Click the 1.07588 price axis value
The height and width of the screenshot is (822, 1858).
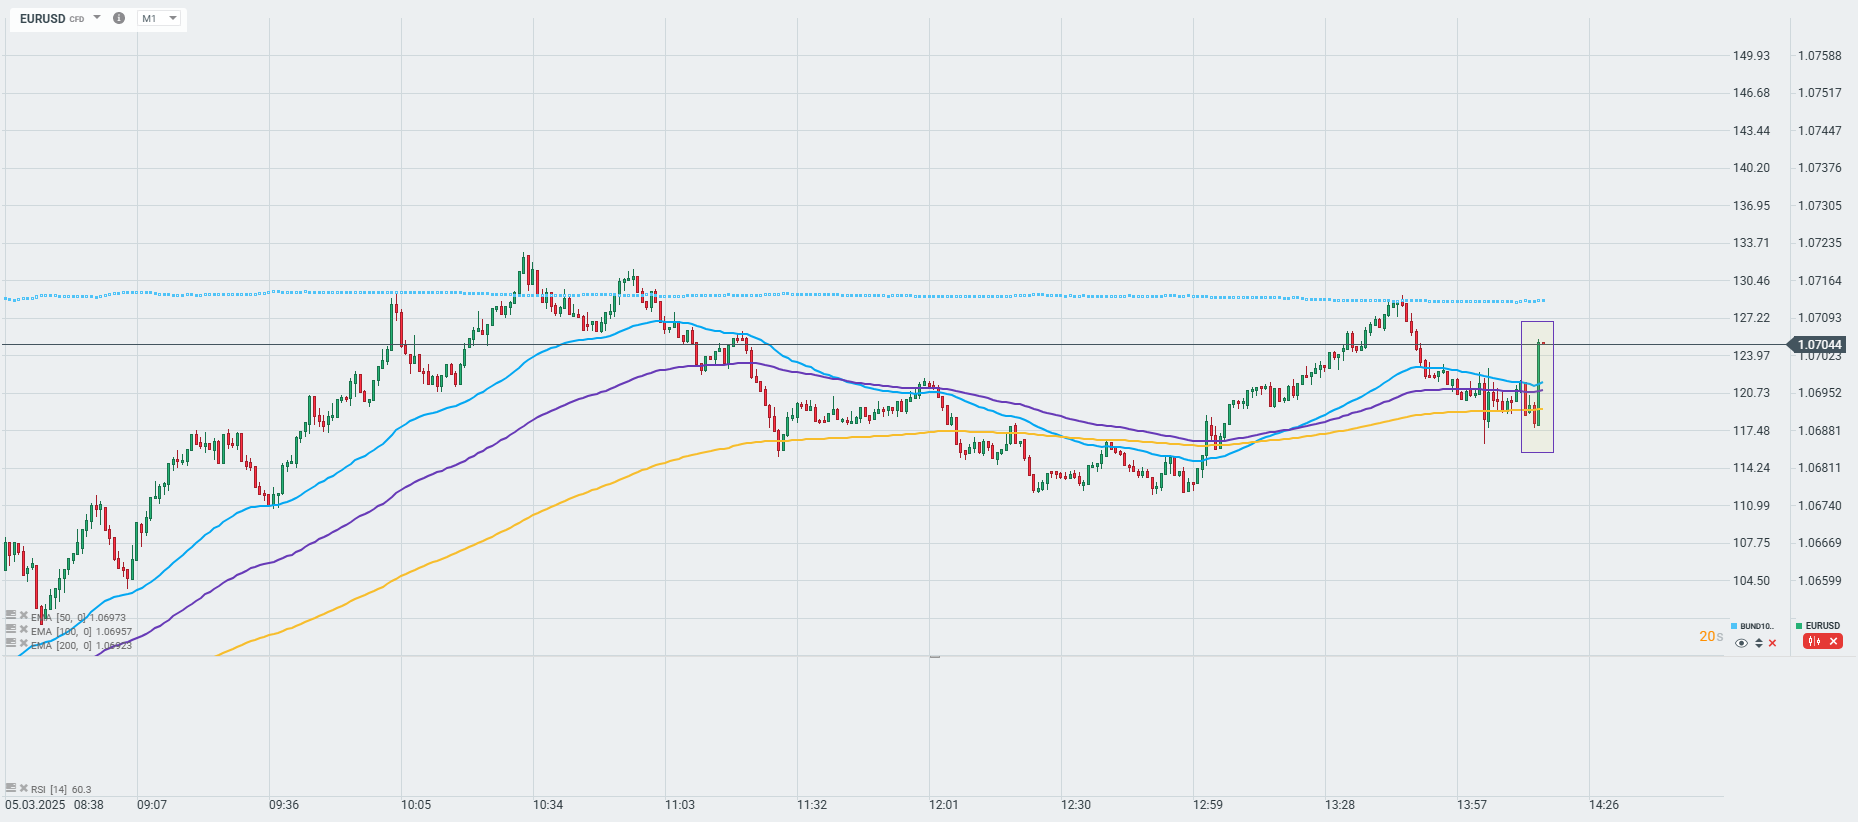[x=1820, y=56]
